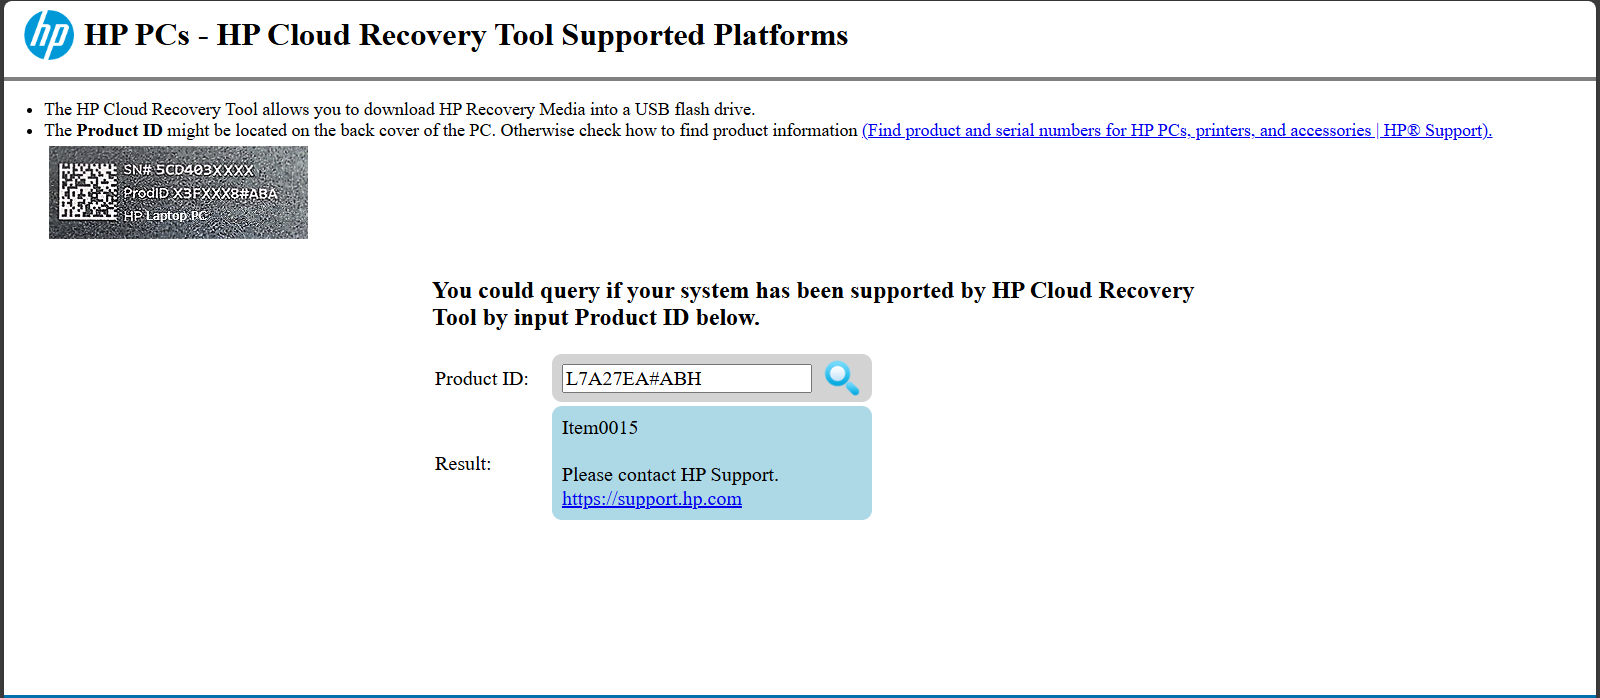This screenshot has width=1600, height=698.
Task: Click the 'Result:' label
Action: [462, 464]
